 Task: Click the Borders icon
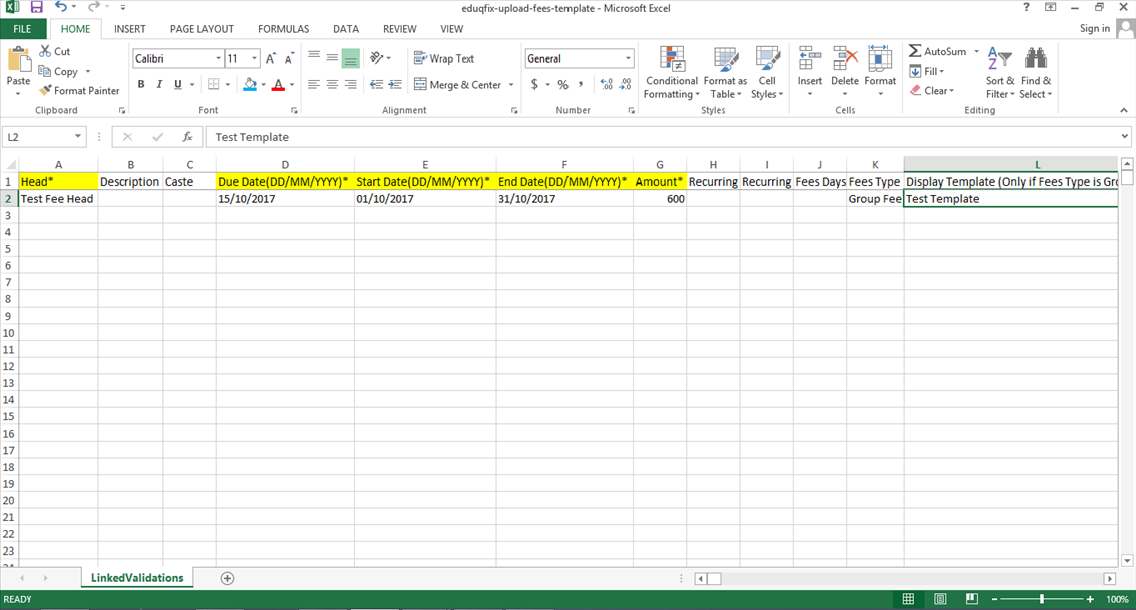214,84
